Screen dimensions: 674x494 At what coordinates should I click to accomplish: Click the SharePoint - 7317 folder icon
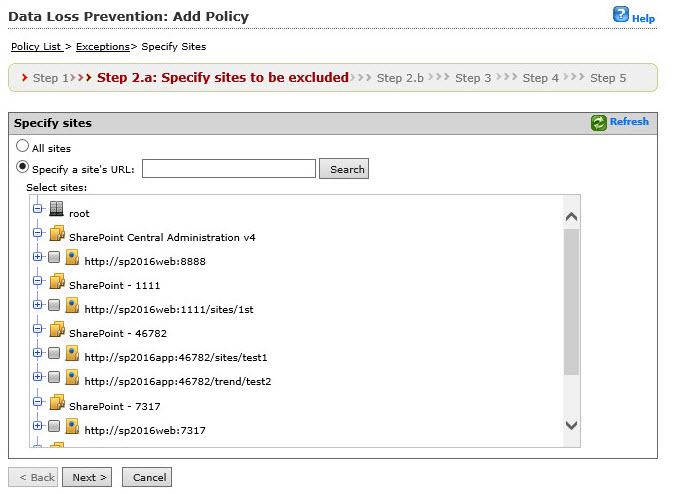click(x=57, y=404)
